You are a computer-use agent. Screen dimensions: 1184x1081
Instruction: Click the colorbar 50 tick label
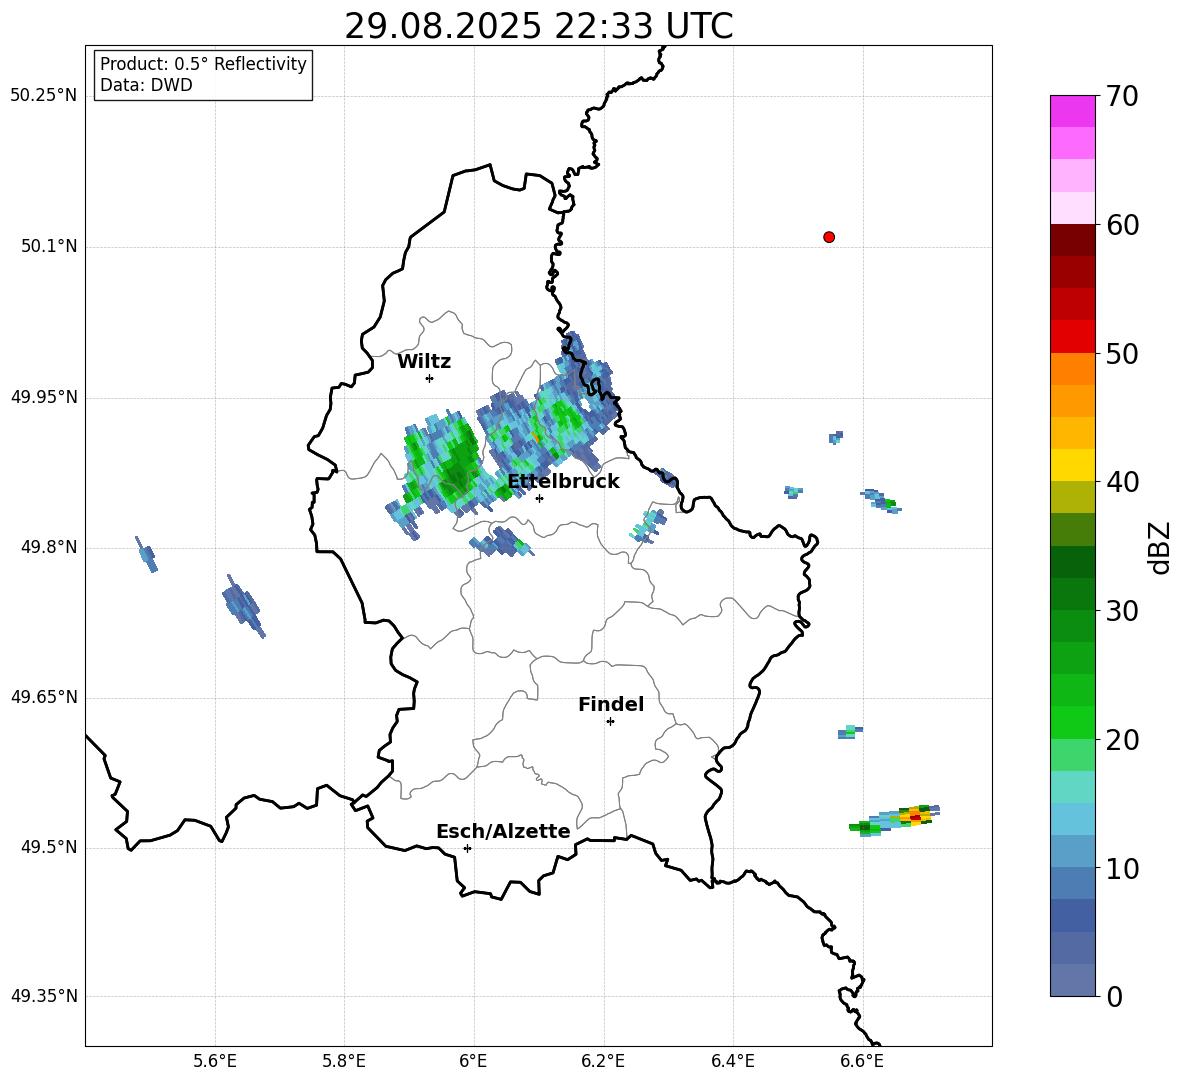click(1122, 353)
